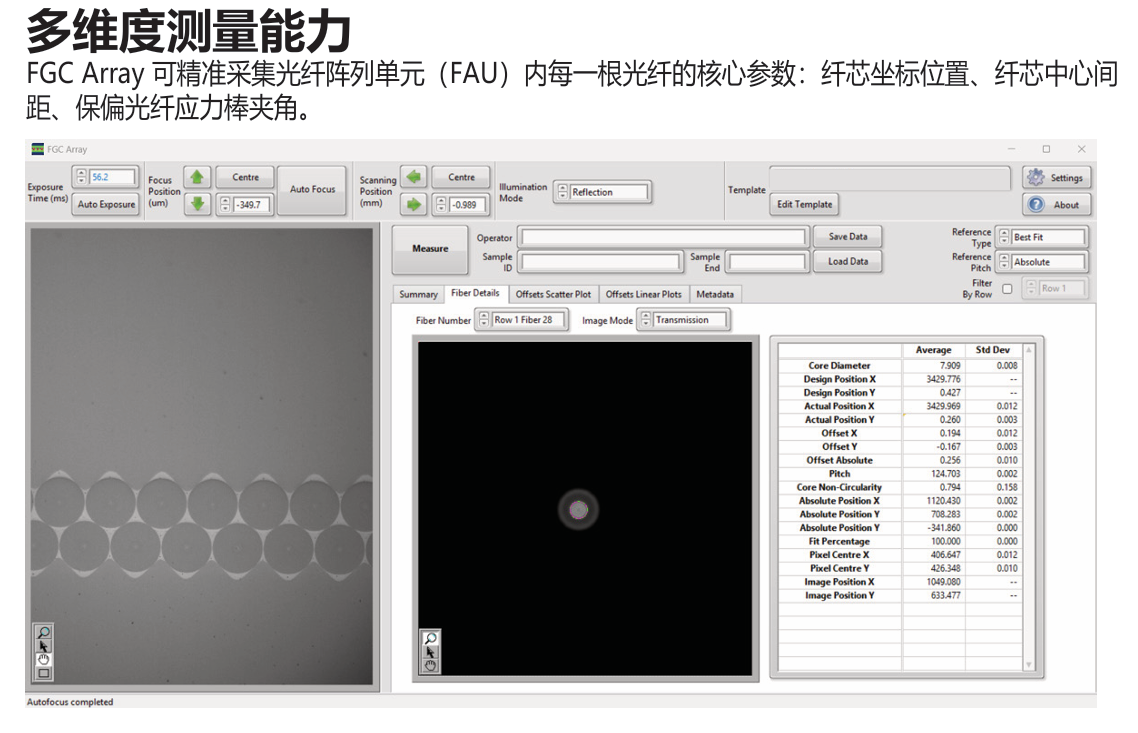The width and height of the screenshot is (1138, 733).
Task: Open the Fiber Number selector
Action: pos(523,320)
